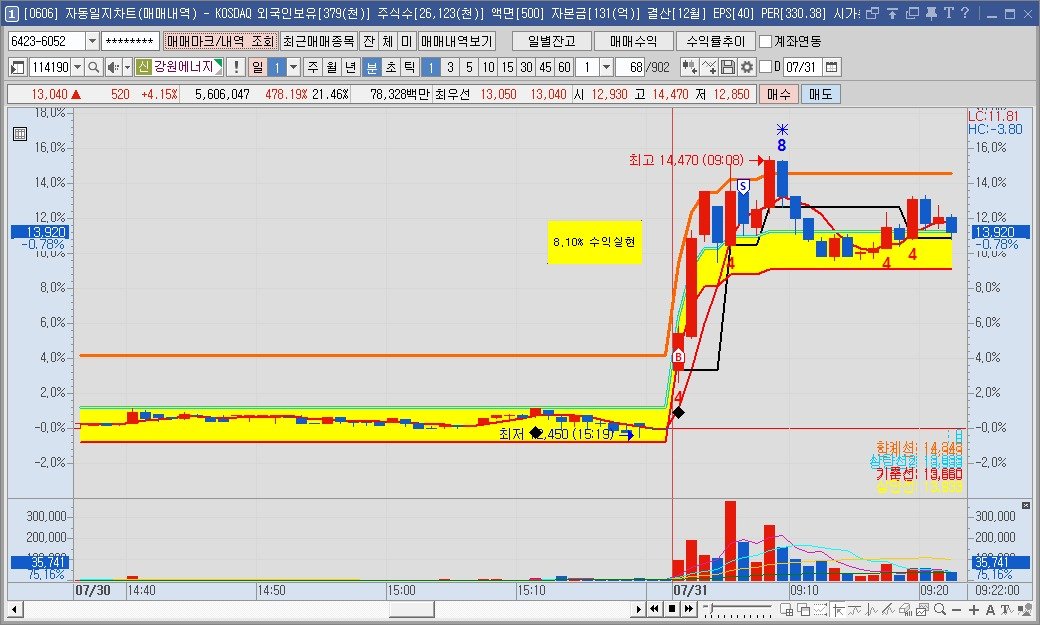Open the stock code 114190 dropdown

77,67
